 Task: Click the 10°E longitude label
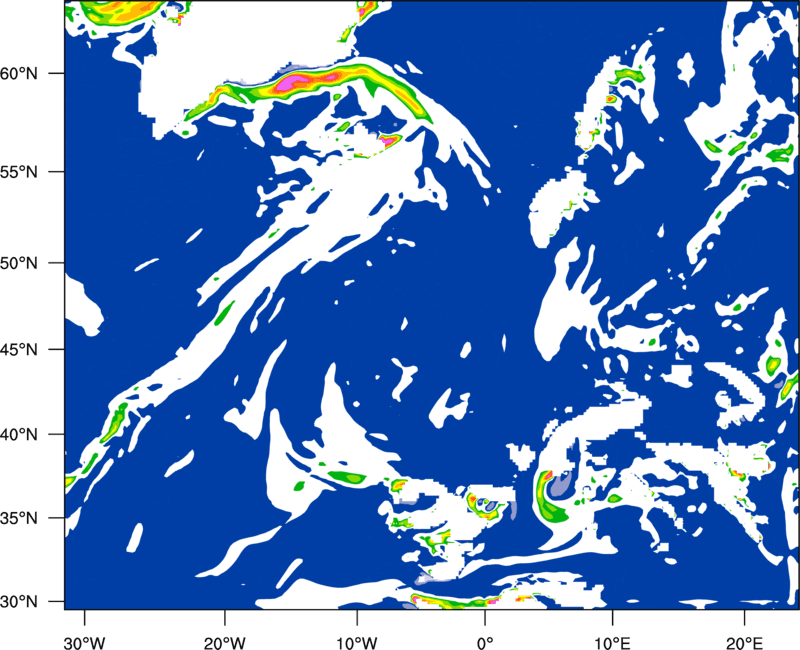point(612,642)
